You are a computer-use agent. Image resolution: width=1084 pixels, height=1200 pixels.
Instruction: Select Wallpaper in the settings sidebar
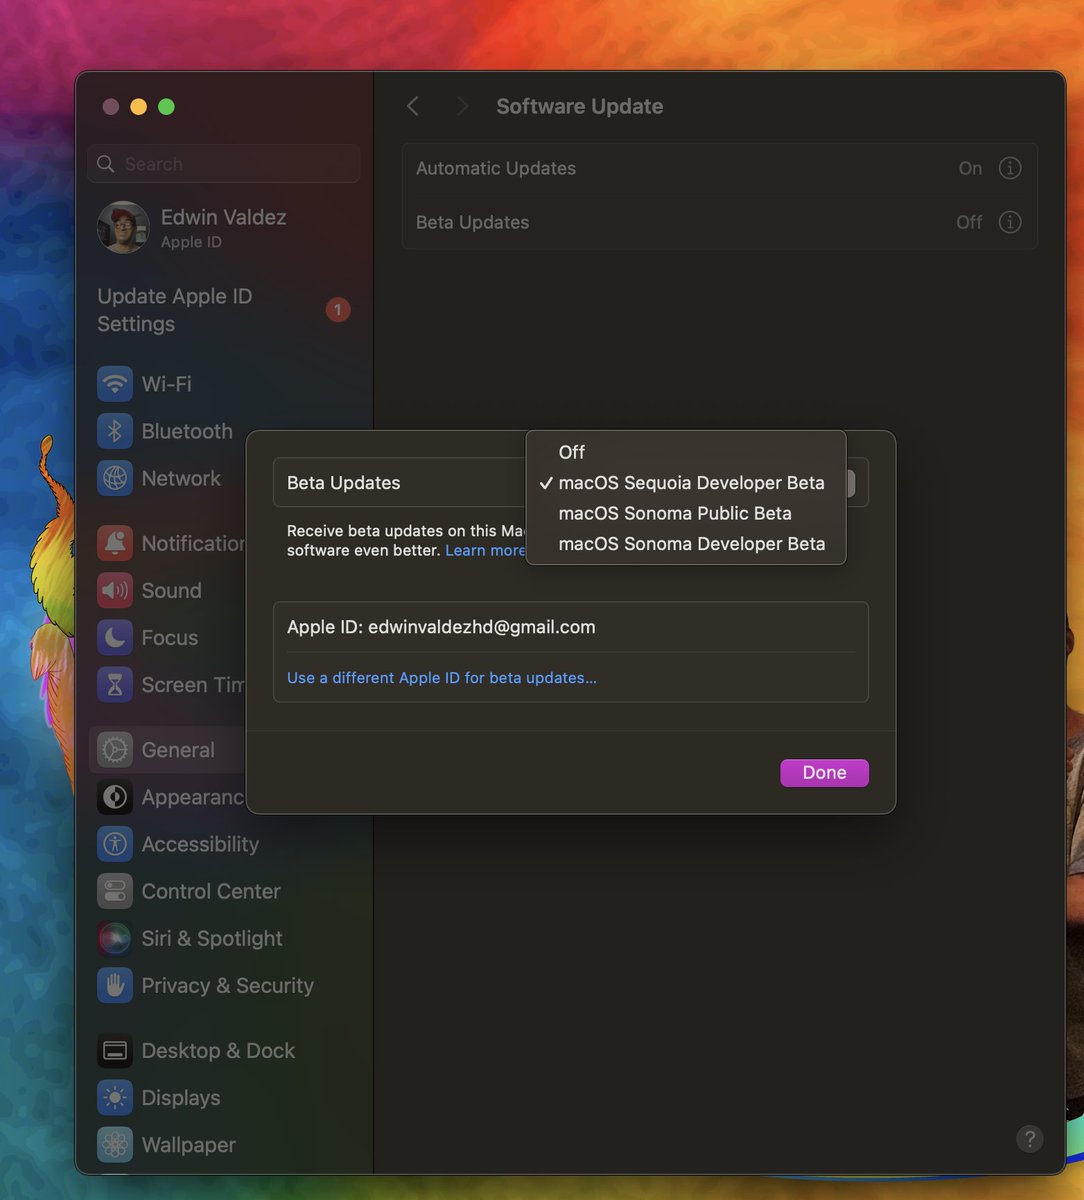click(x=188, y=1144)
